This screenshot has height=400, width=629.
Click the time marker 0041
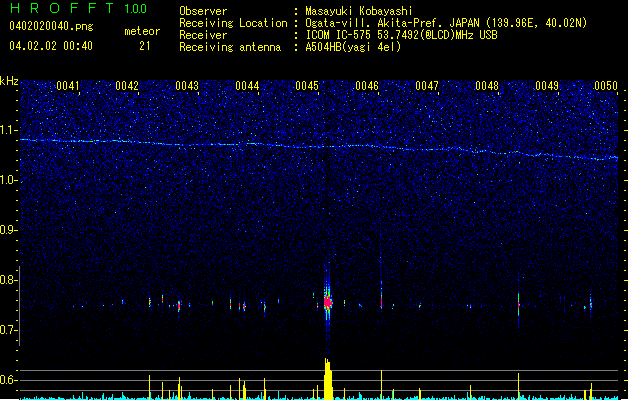point(67,86)
